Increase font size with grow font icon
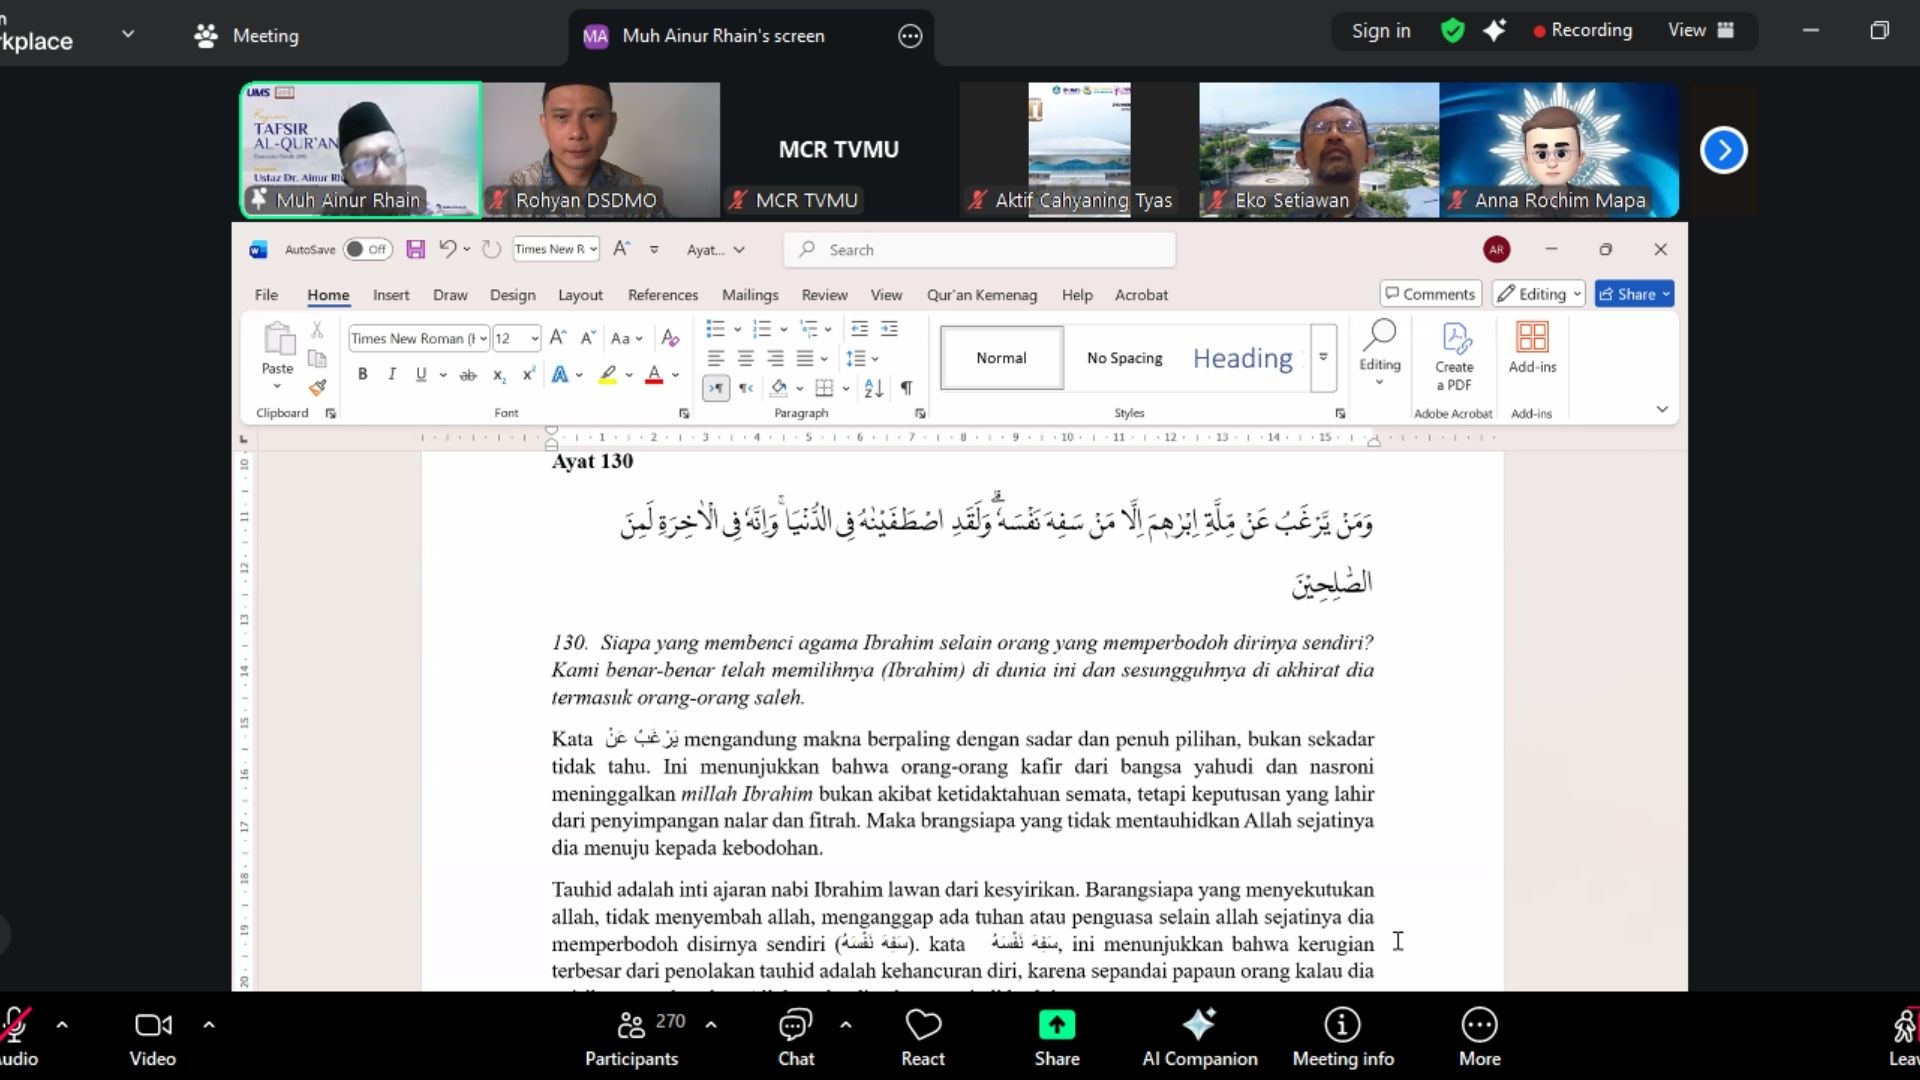1920x1080 pixels. click(x=558, y=338)
